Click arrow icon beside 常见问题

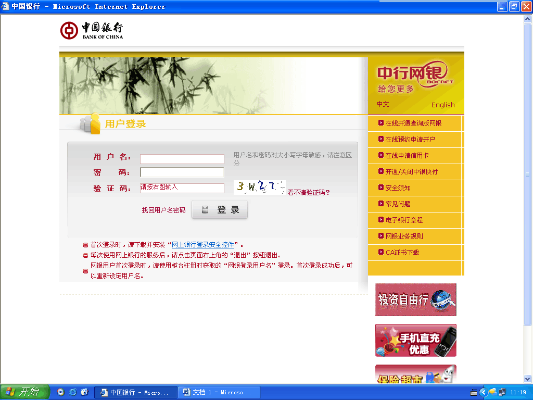pyautogui.click(x=381, y=204)
